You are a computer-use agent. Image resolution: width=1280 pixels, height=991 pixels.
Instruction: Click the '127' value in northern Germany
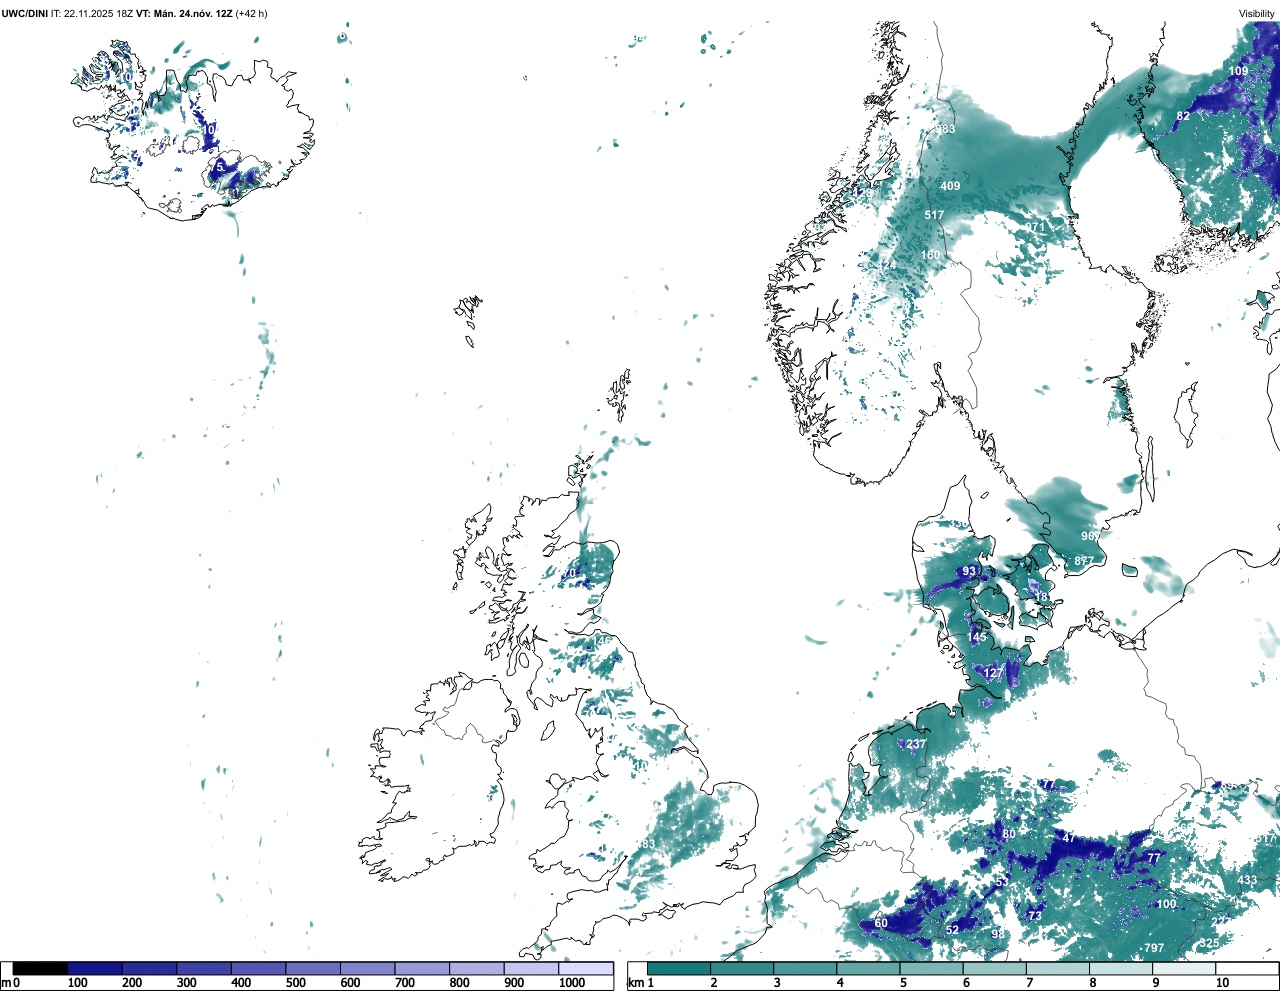pos(993,674)
